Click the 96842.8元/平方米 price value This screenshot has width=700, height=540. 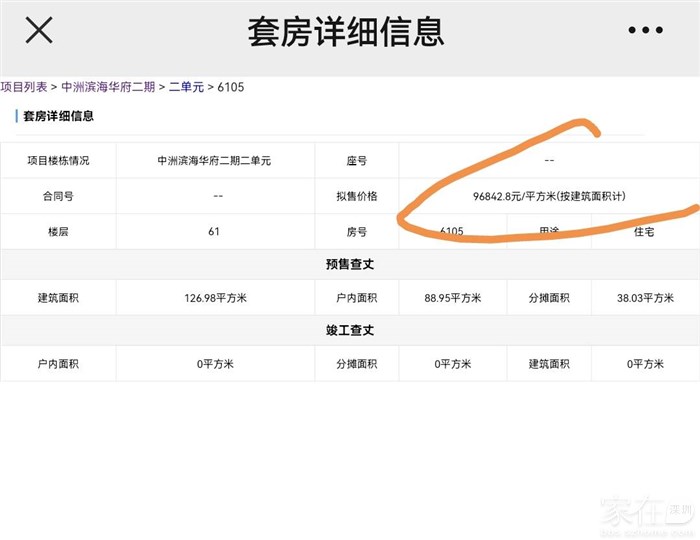click(549, 196)
